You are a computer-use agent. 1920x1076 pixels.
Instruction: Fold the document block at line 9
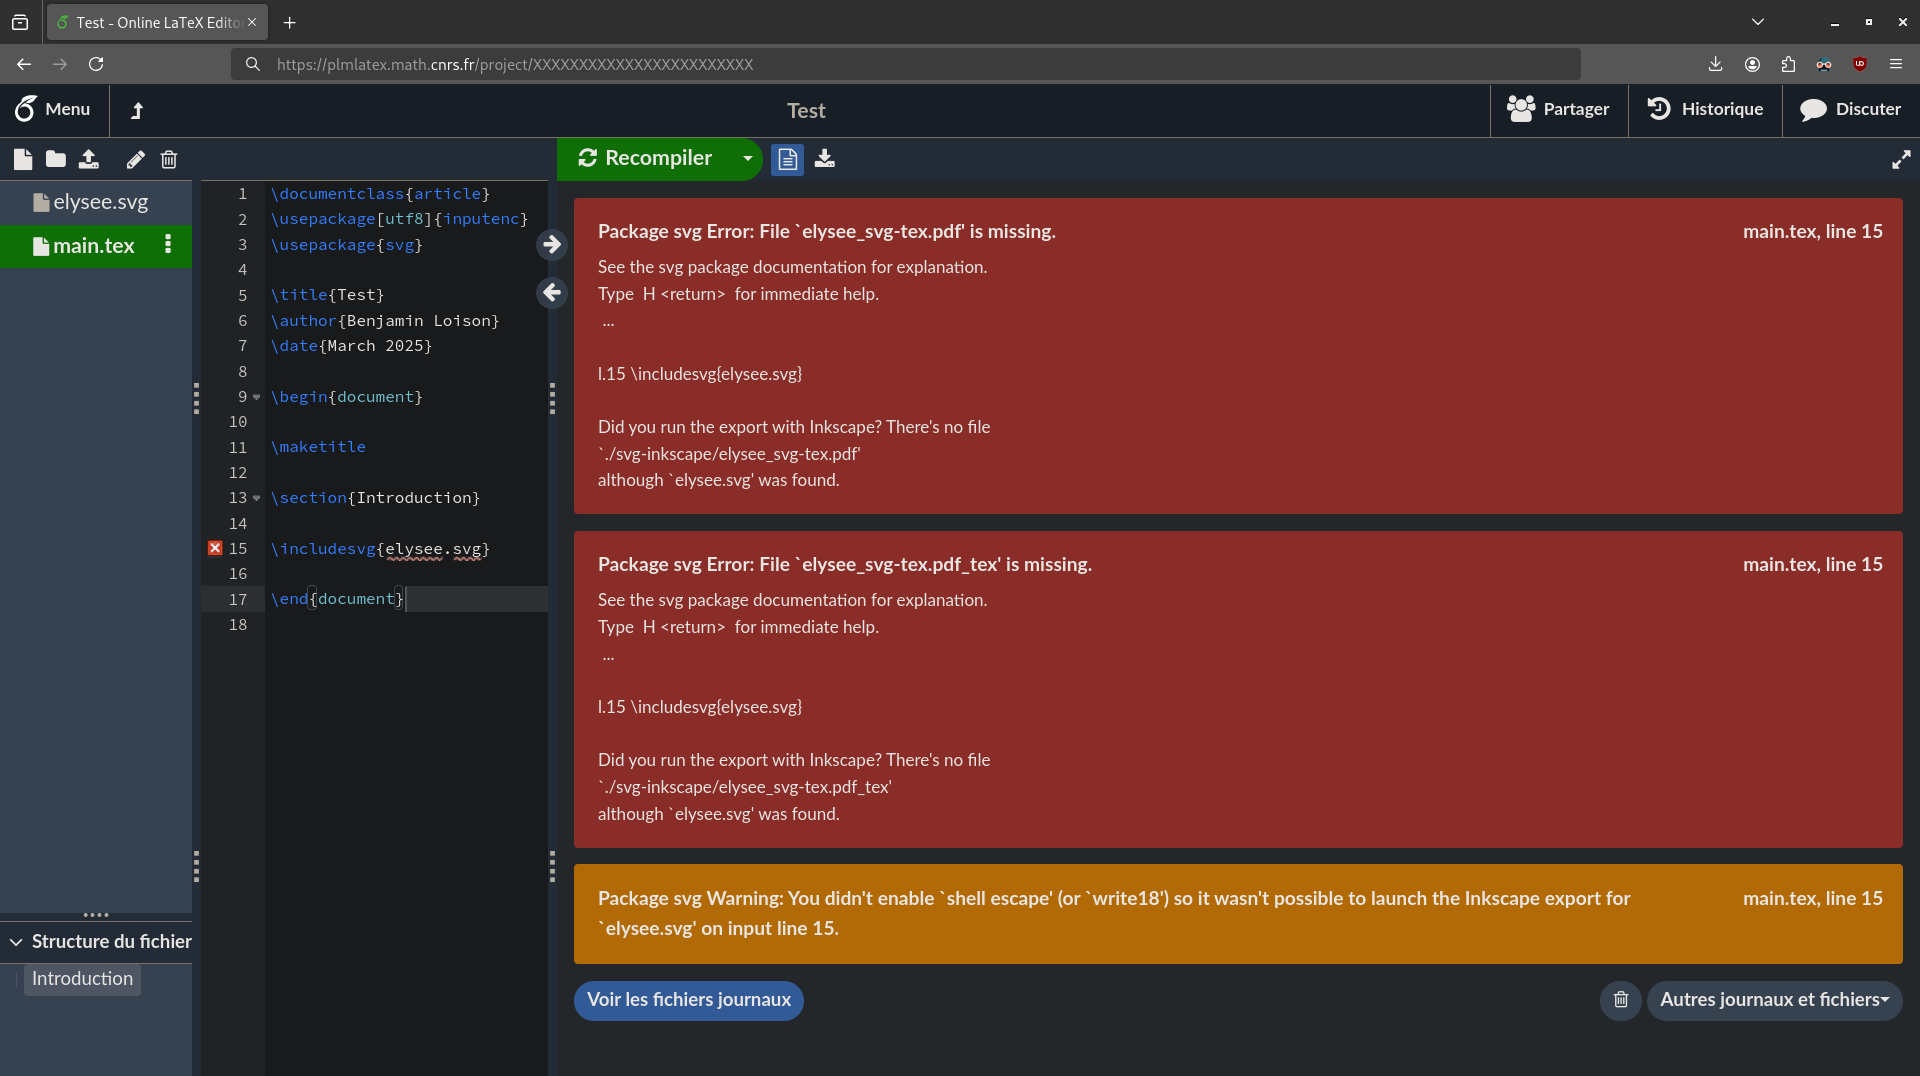[257, 397]
